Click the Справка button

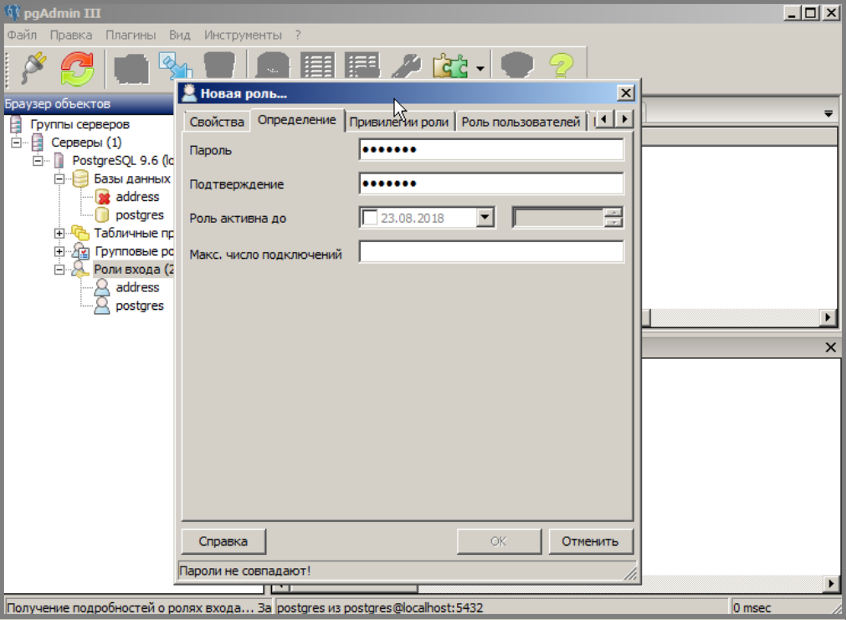[223, 541]
